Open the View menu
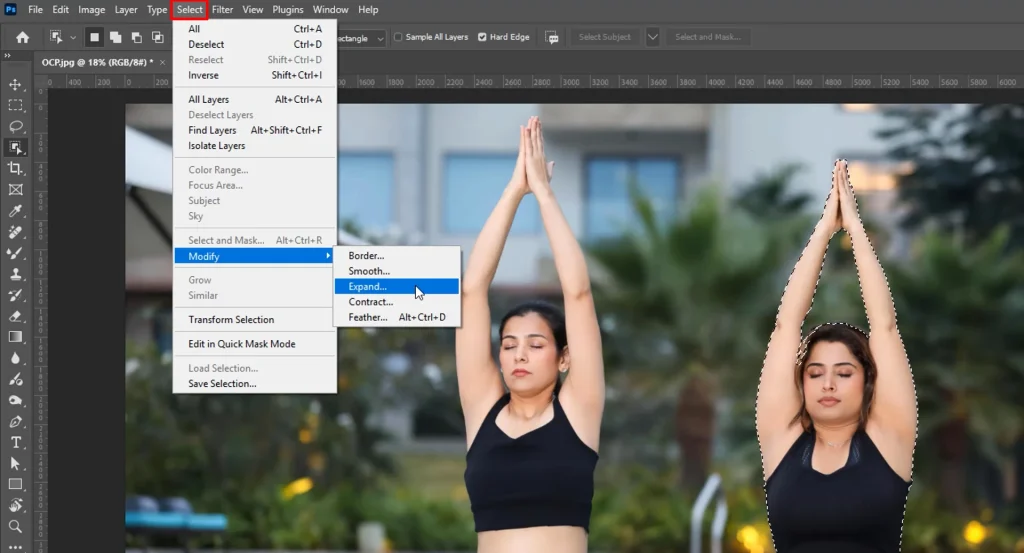Viewport: 1024px width, 553px height. 253,10
